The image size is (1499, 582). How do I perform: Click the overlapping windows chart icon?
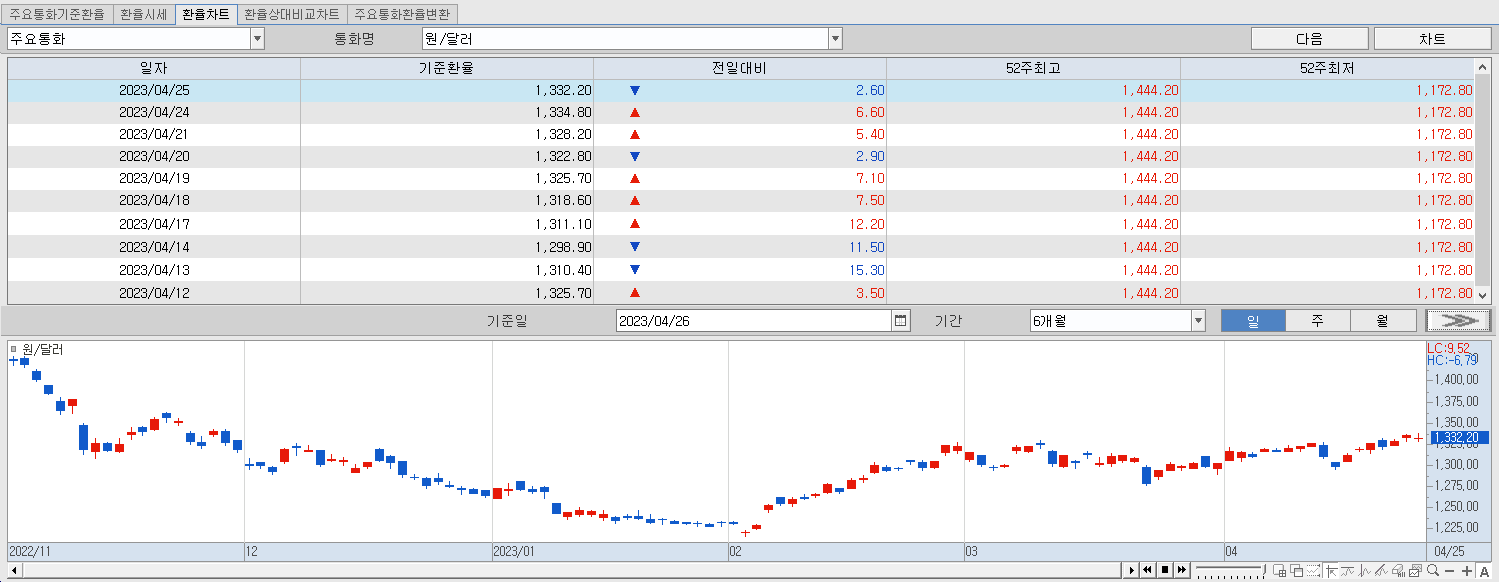[x=1297, y=570]
